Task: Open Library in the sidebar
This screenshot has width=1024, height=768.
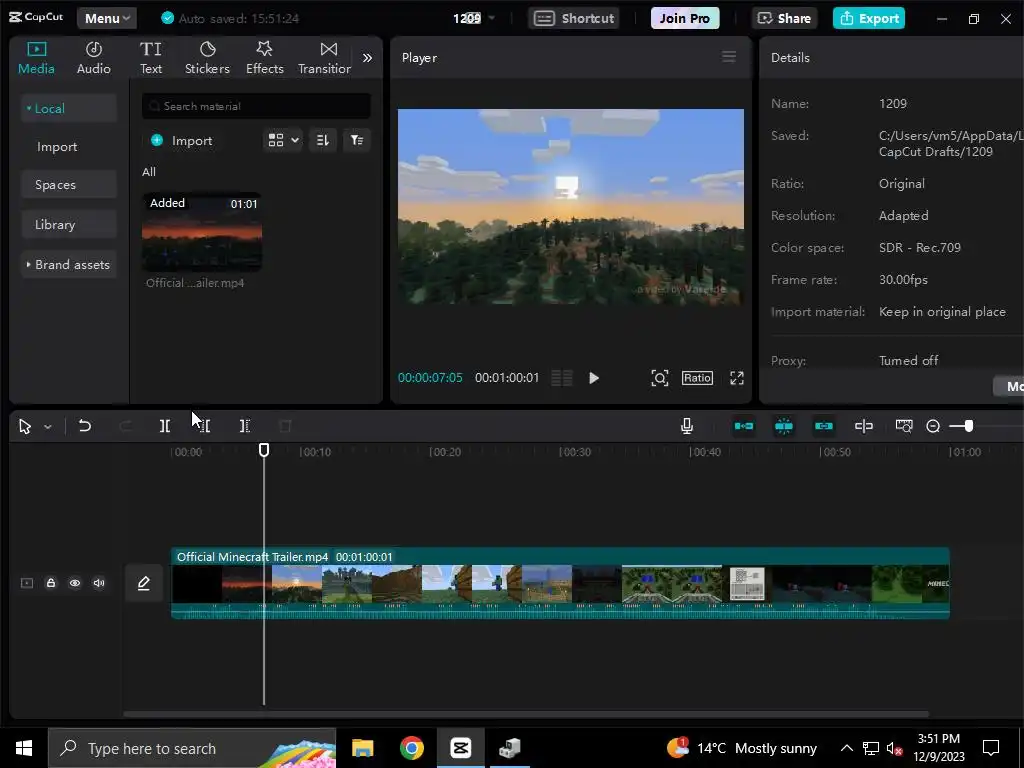Action: pos(69,225)
